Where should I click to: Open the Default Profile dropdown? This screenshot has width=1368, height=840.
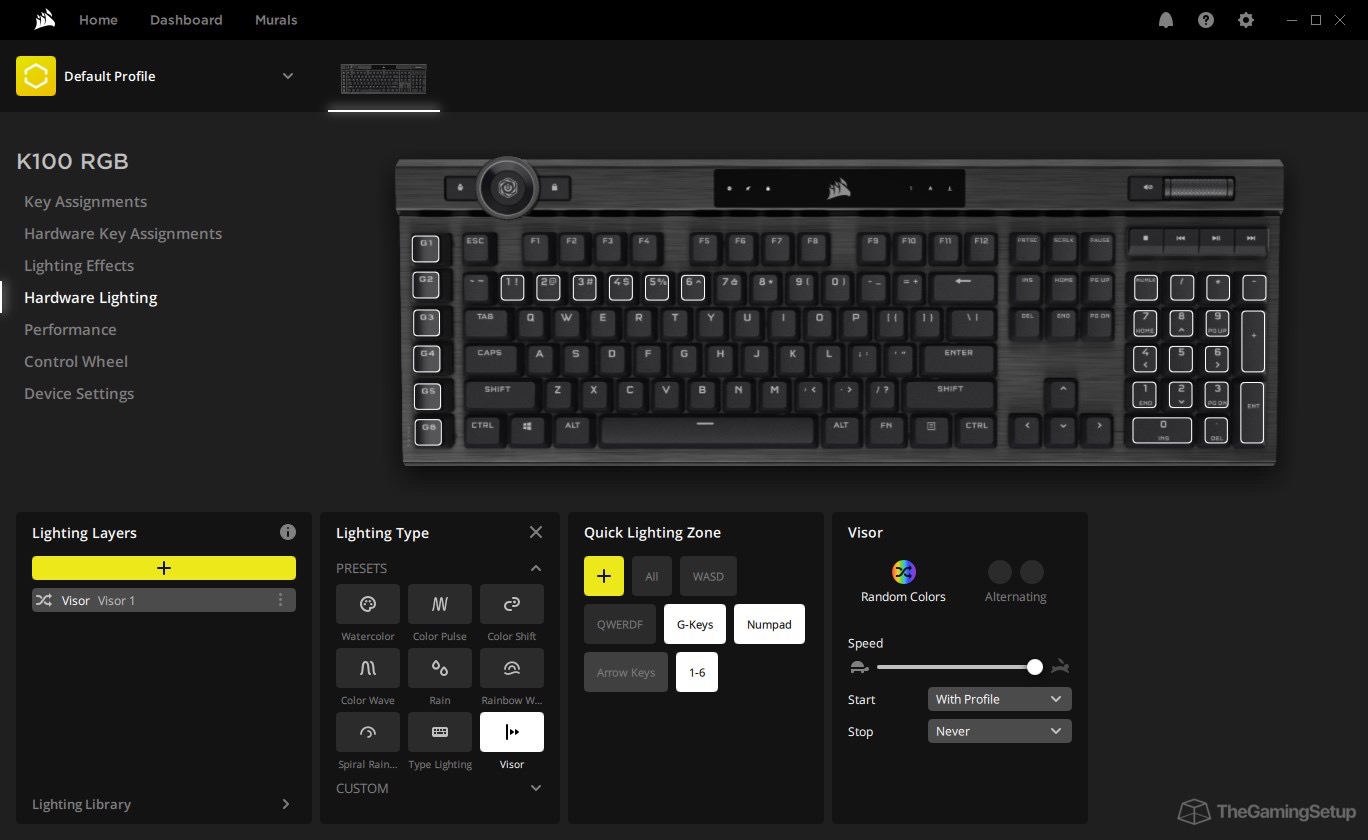click(x=288, y=76)
